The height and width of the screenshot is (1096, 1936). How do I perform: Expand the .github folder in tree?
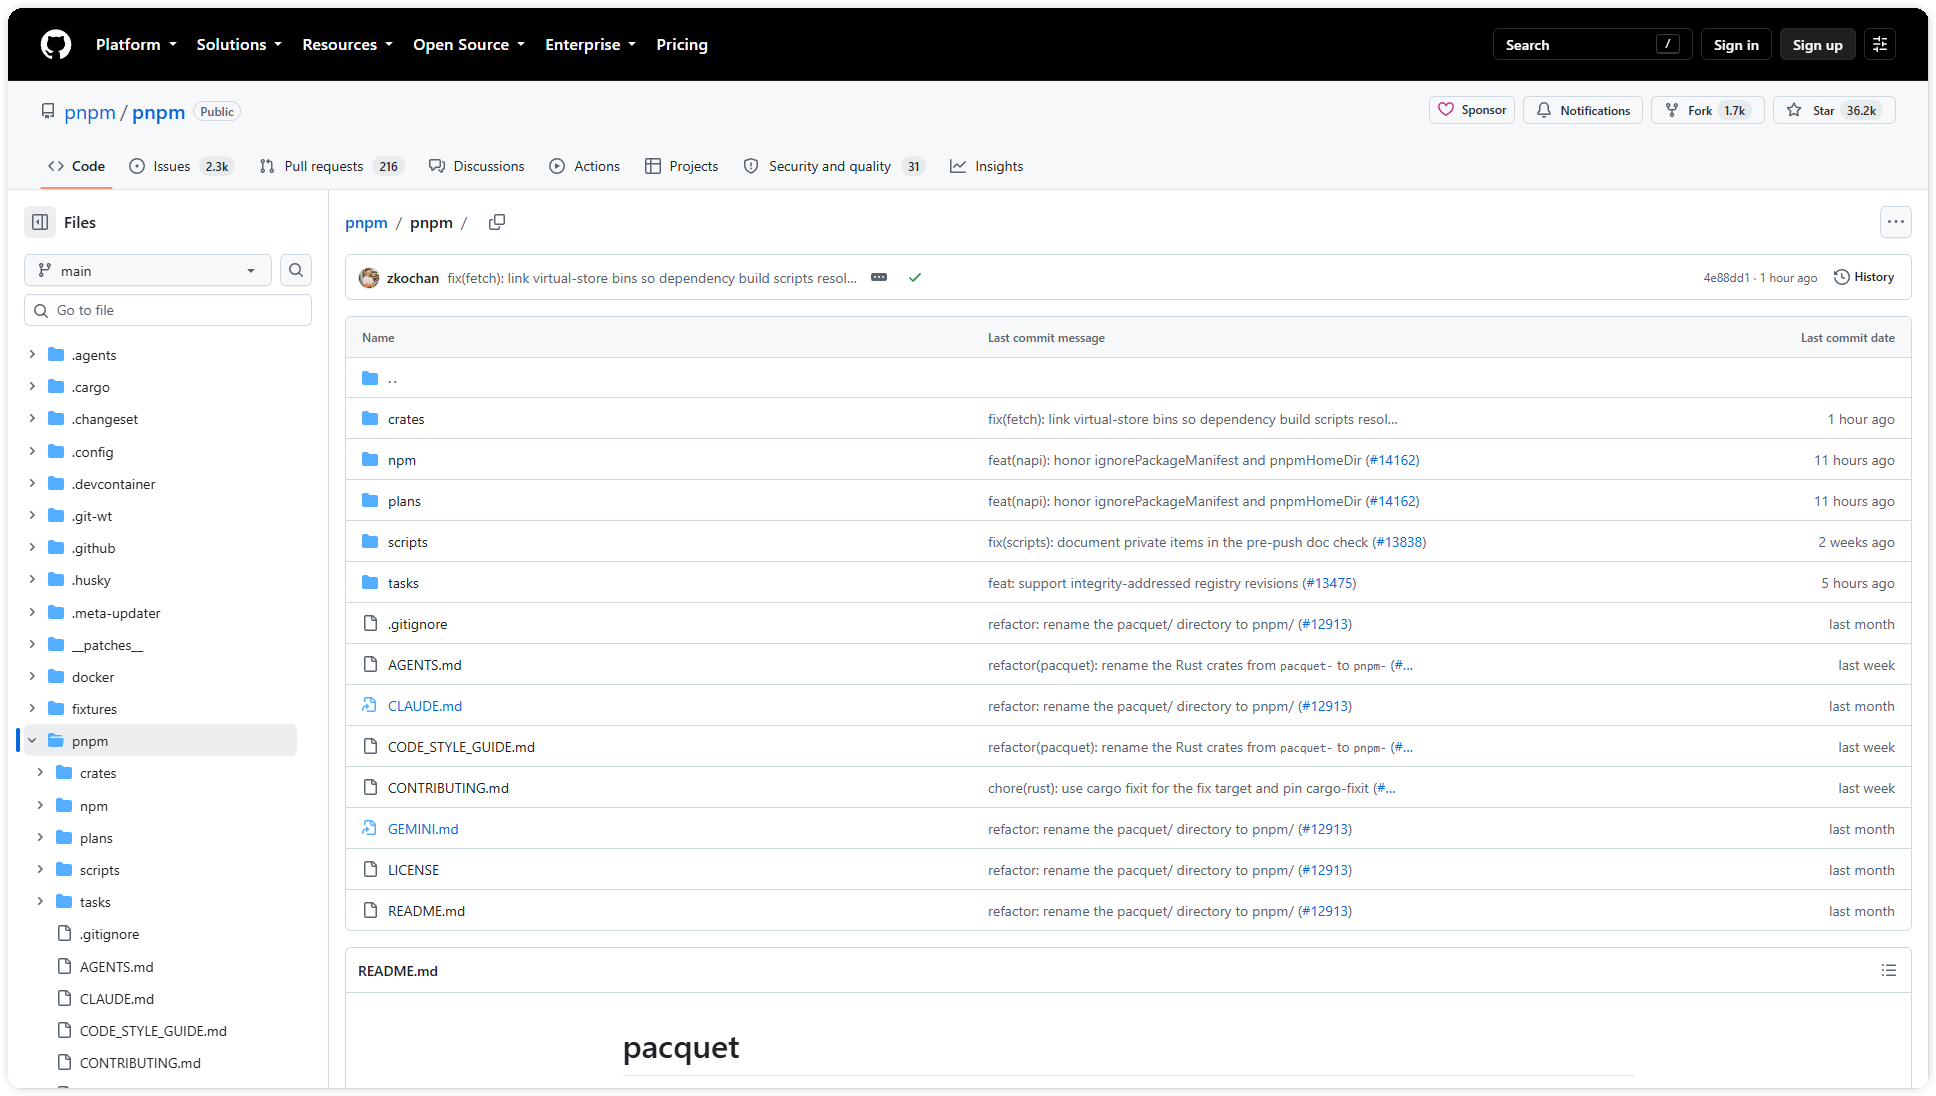pos(32,547)
